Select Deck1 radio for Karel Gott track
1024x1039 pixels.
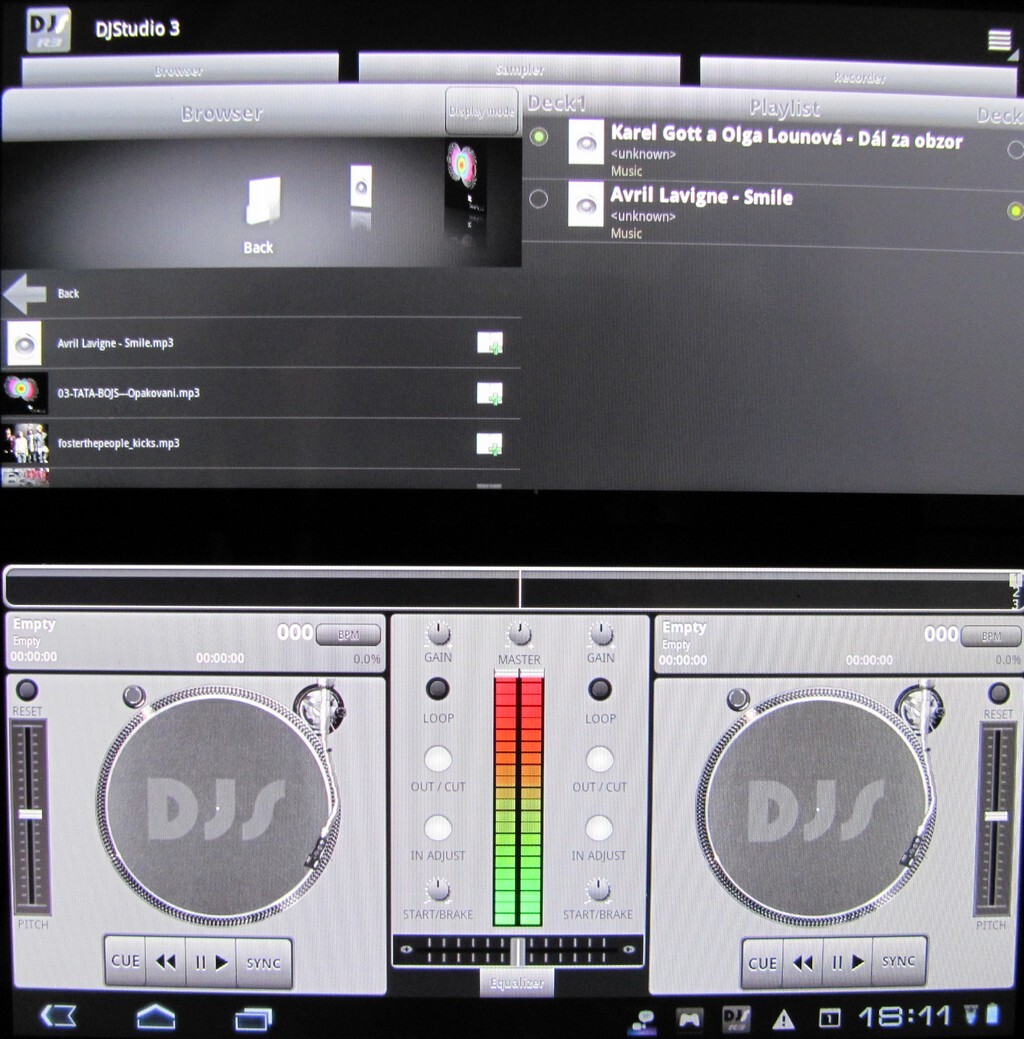click(539, 138)
